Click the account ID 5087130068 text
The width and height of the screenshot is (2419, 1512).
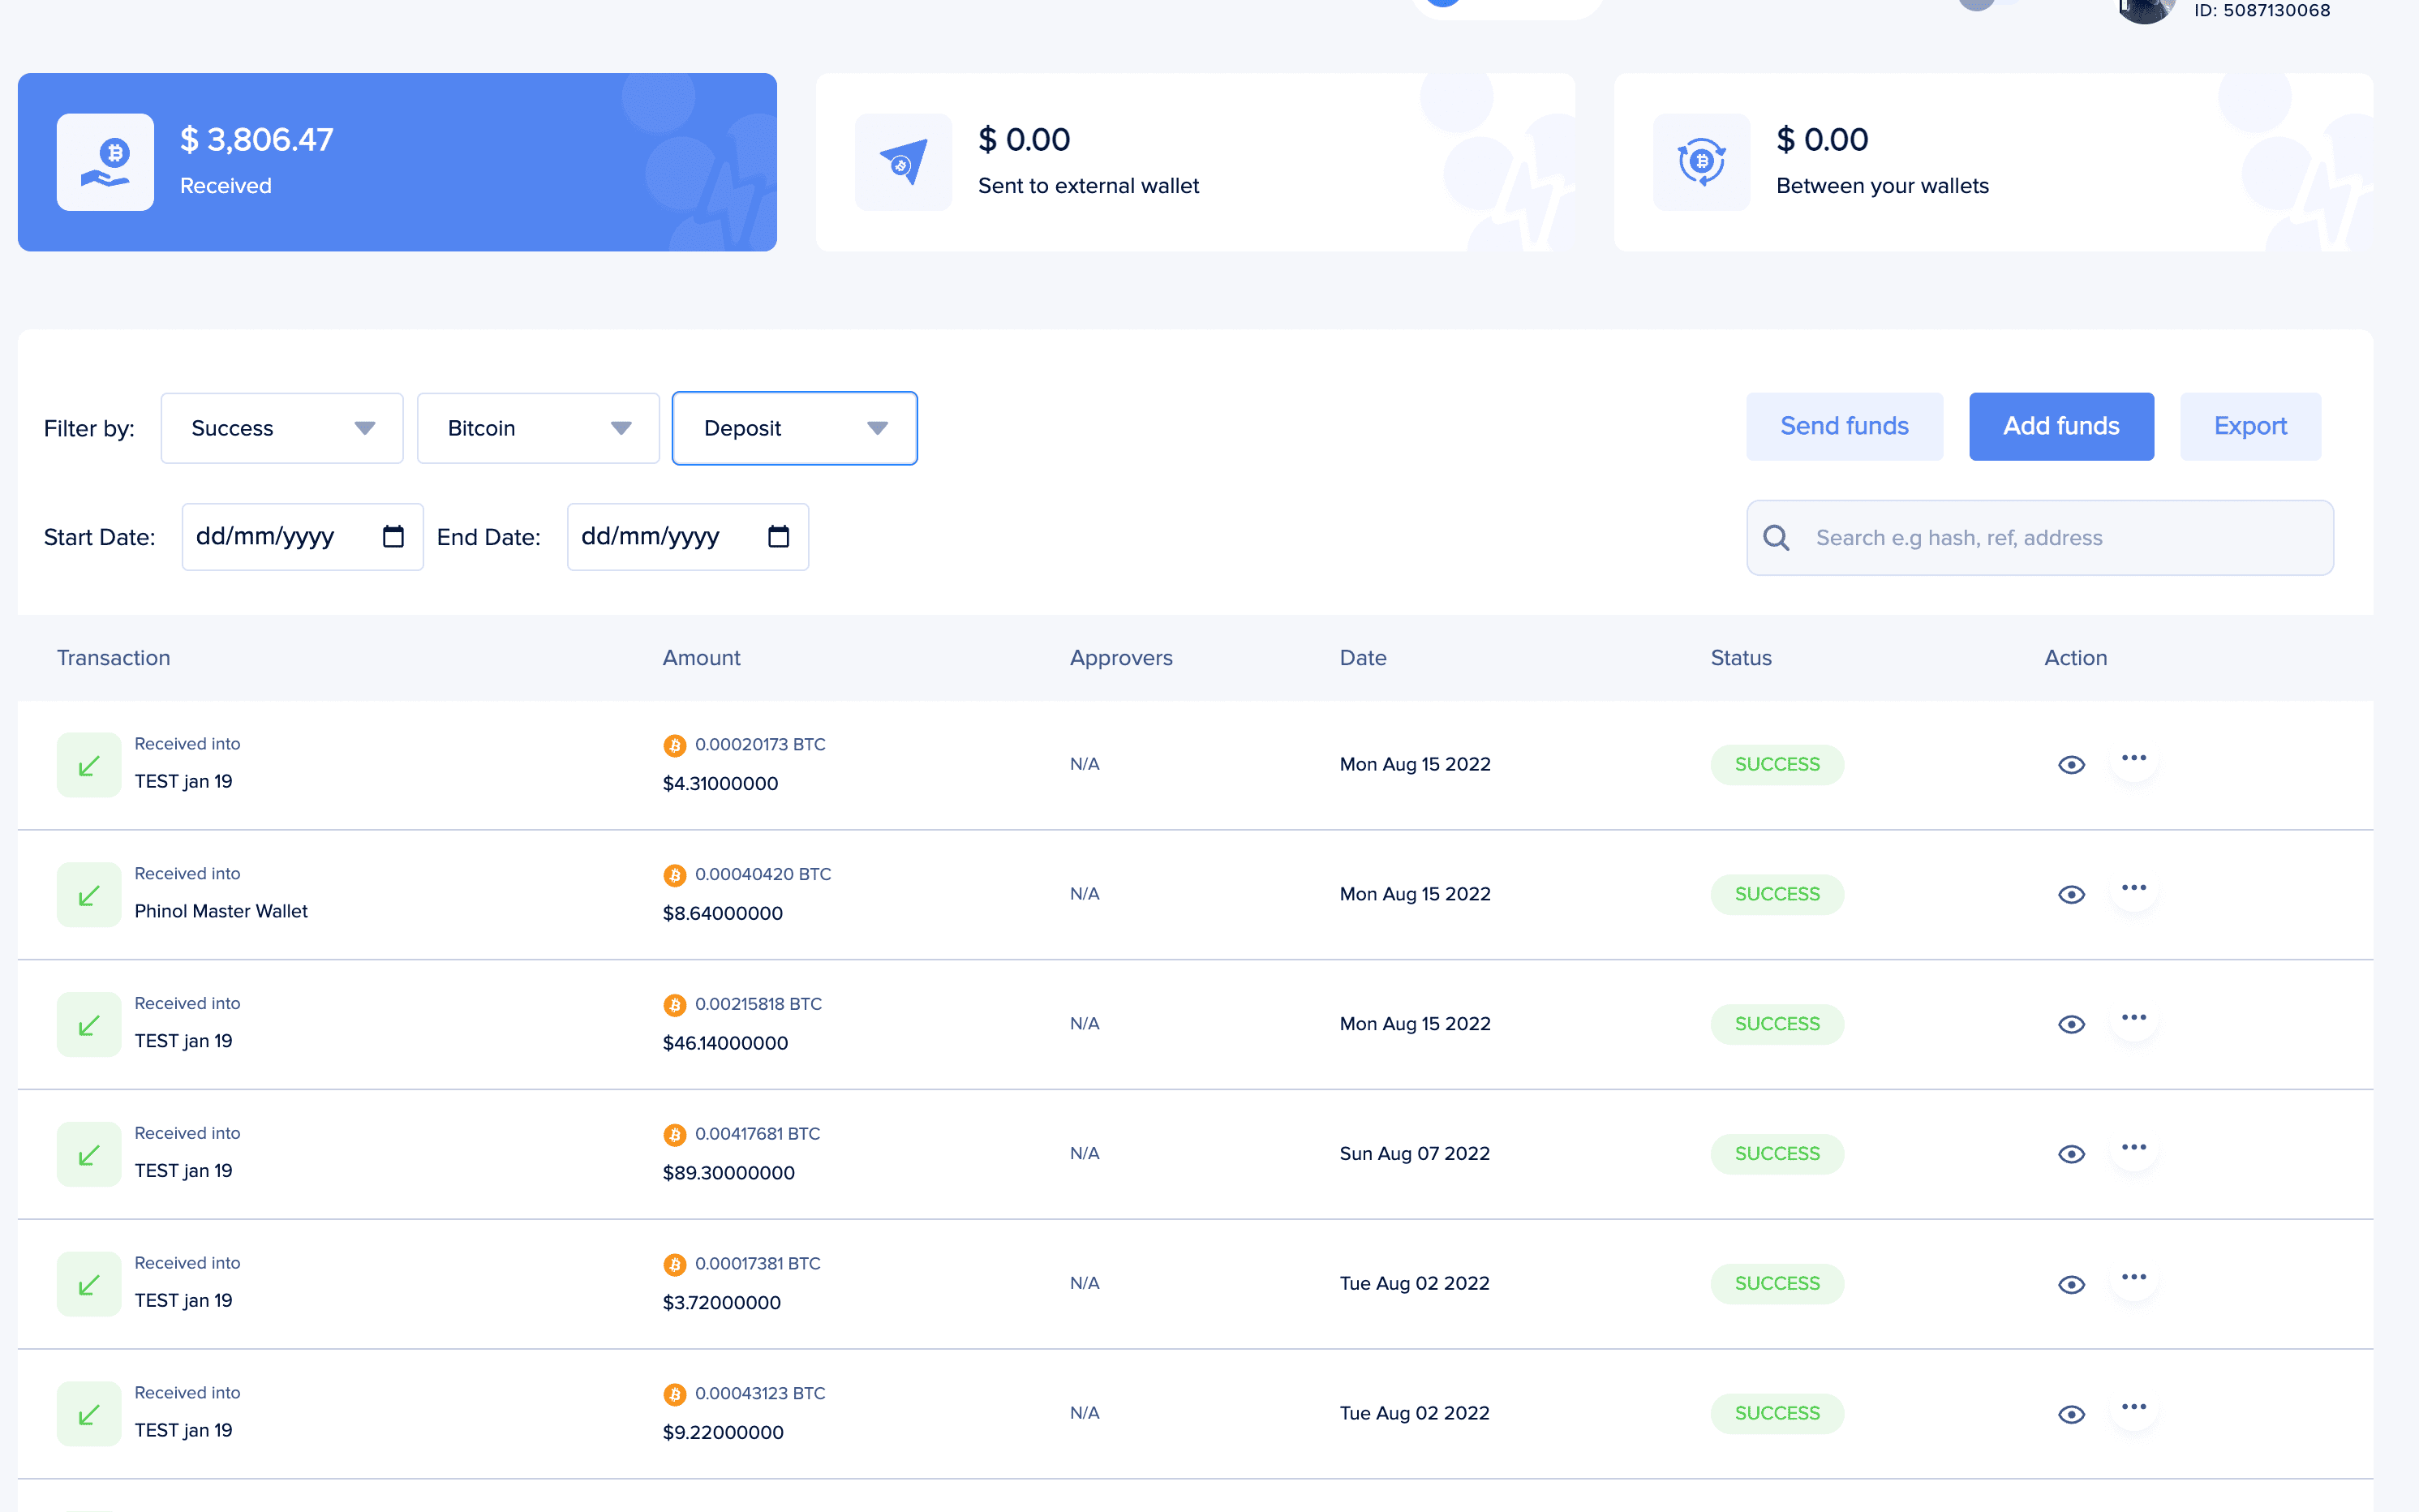click(x=2262, y=10)
